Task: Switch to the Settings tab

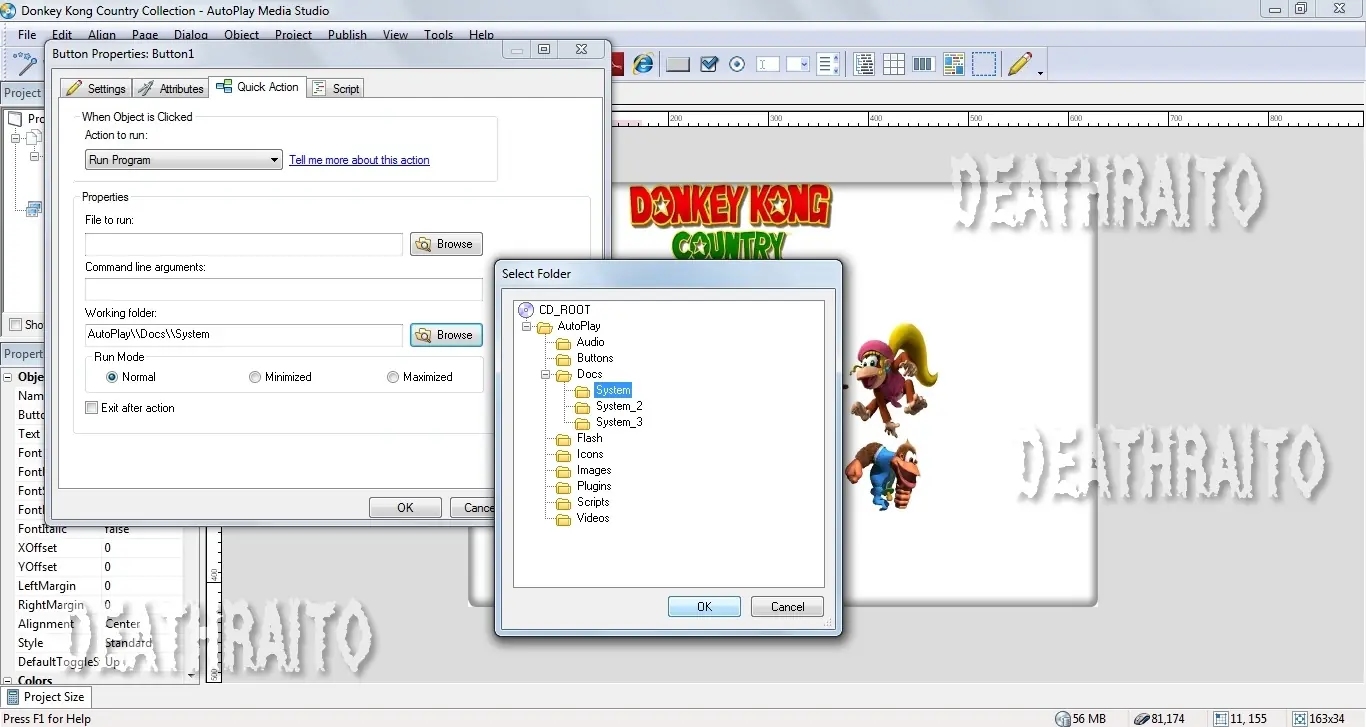Action: [96, 88]
